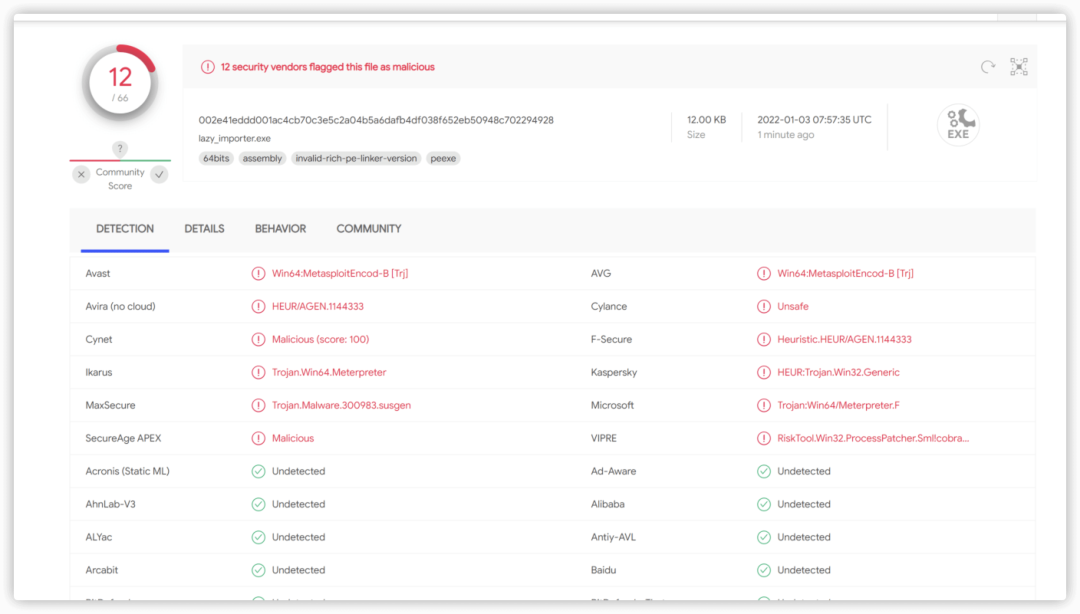Click the green check in AhnLab-V3 row

pyautogui.click(x=258, y=504)
